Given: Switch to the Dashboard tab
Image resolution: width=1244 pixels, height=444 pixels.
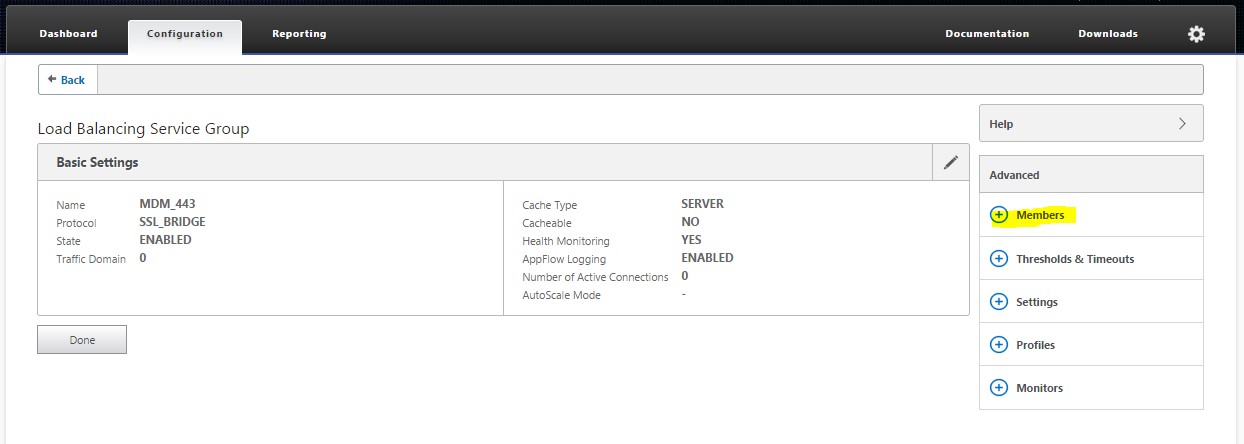Looking at the screenshot, I should pyautogui.click(x=68, y=34).
